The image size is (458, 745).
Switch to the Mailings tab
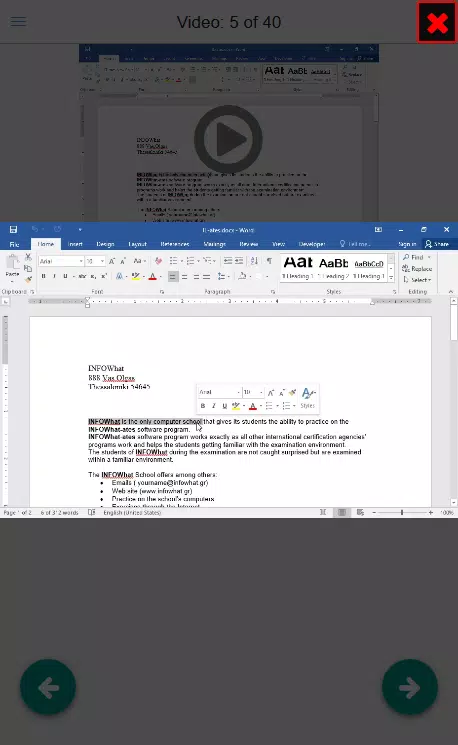coord(214,244)
